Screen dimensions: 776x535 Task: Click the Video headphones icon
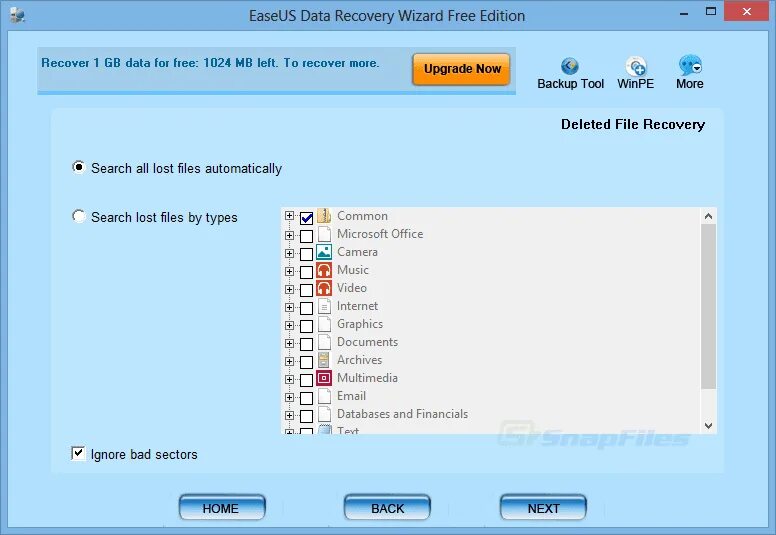(x=324, y=288)
